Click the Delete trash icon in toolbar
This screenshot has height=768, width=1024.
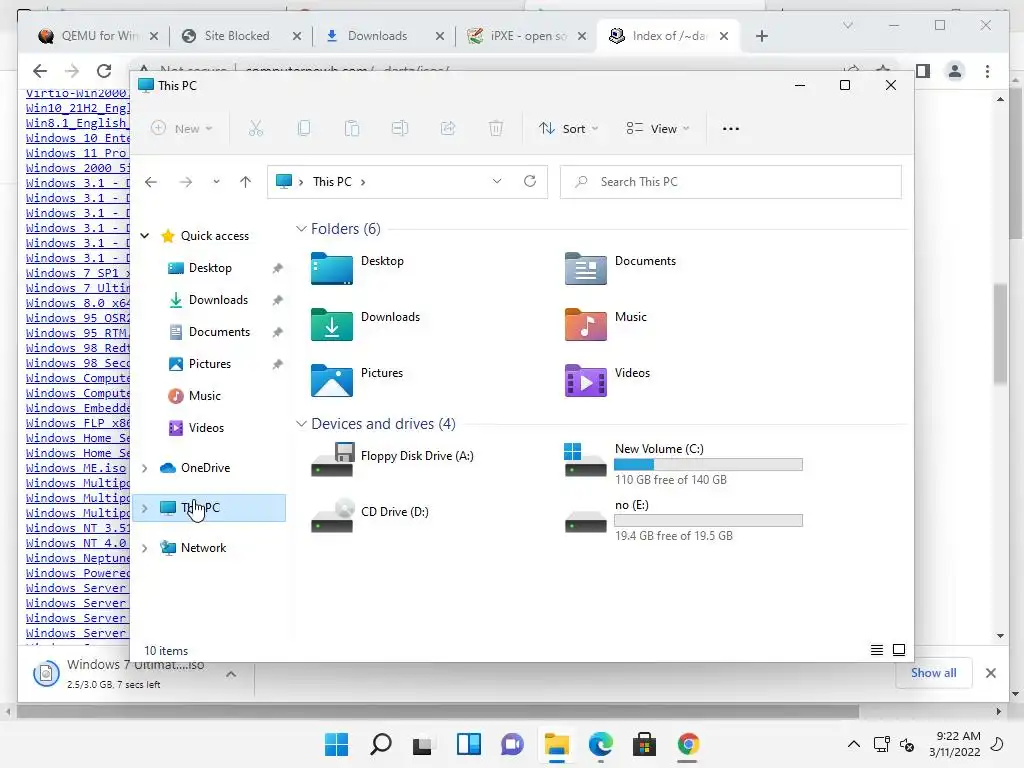tap(496, 129)
